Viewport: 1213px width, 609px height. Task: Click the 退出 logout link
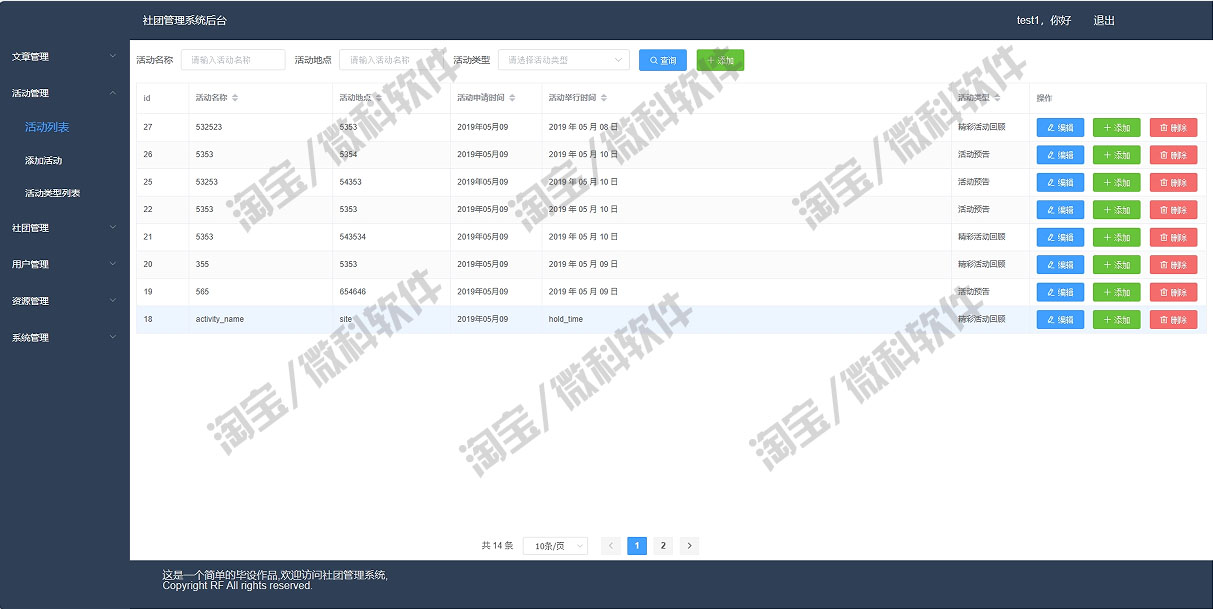[1104, 20]
